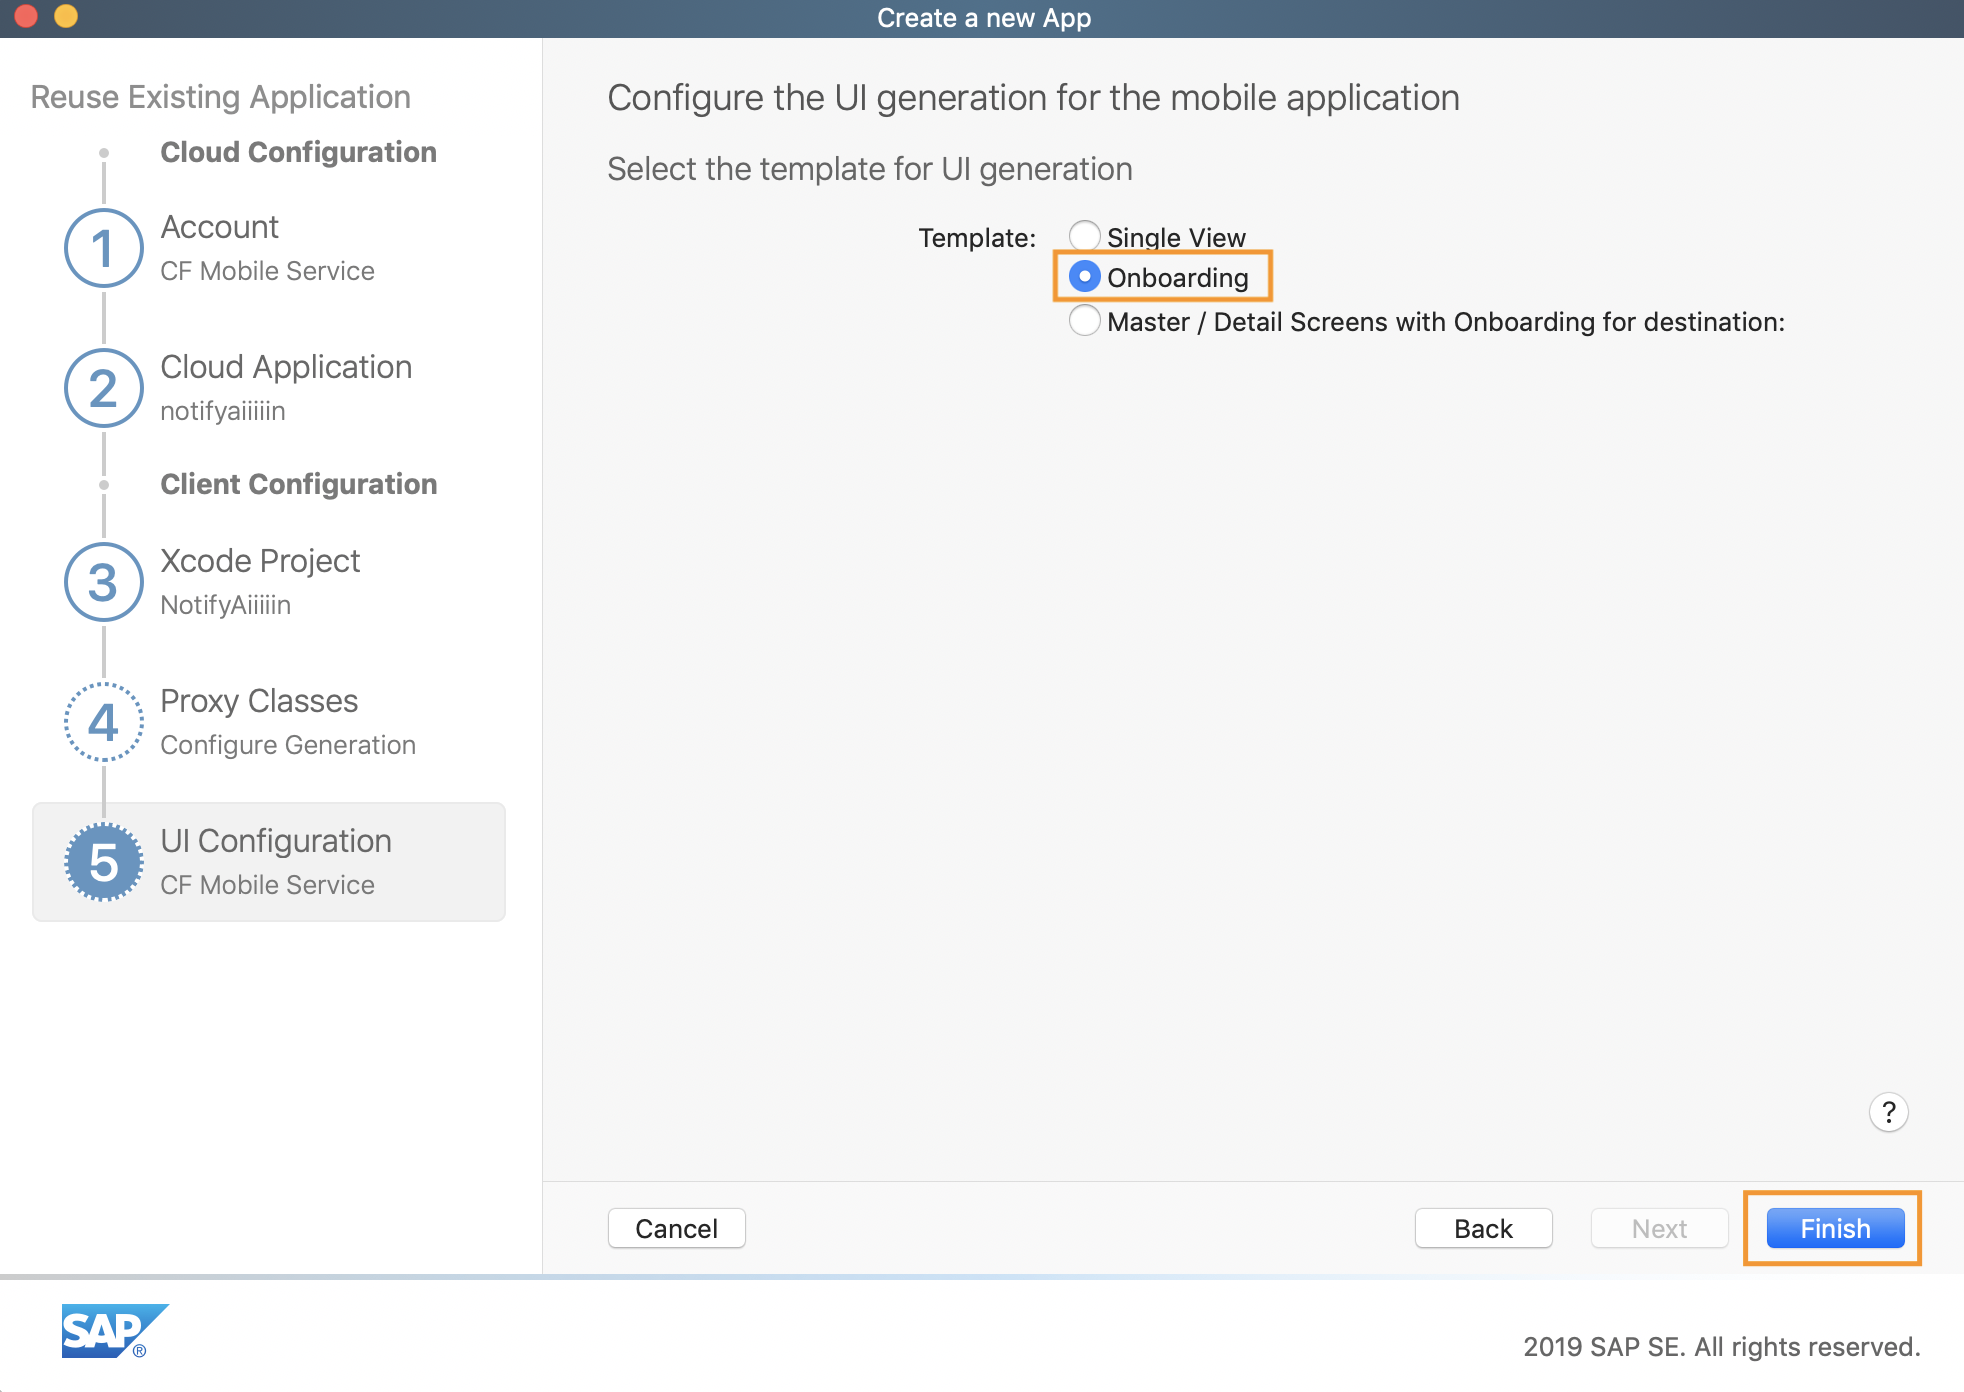The width and height of the screenshot is (1964, 1392).
Task: Click the notifyaiiiiin application name text
Action: coord(223,411)
